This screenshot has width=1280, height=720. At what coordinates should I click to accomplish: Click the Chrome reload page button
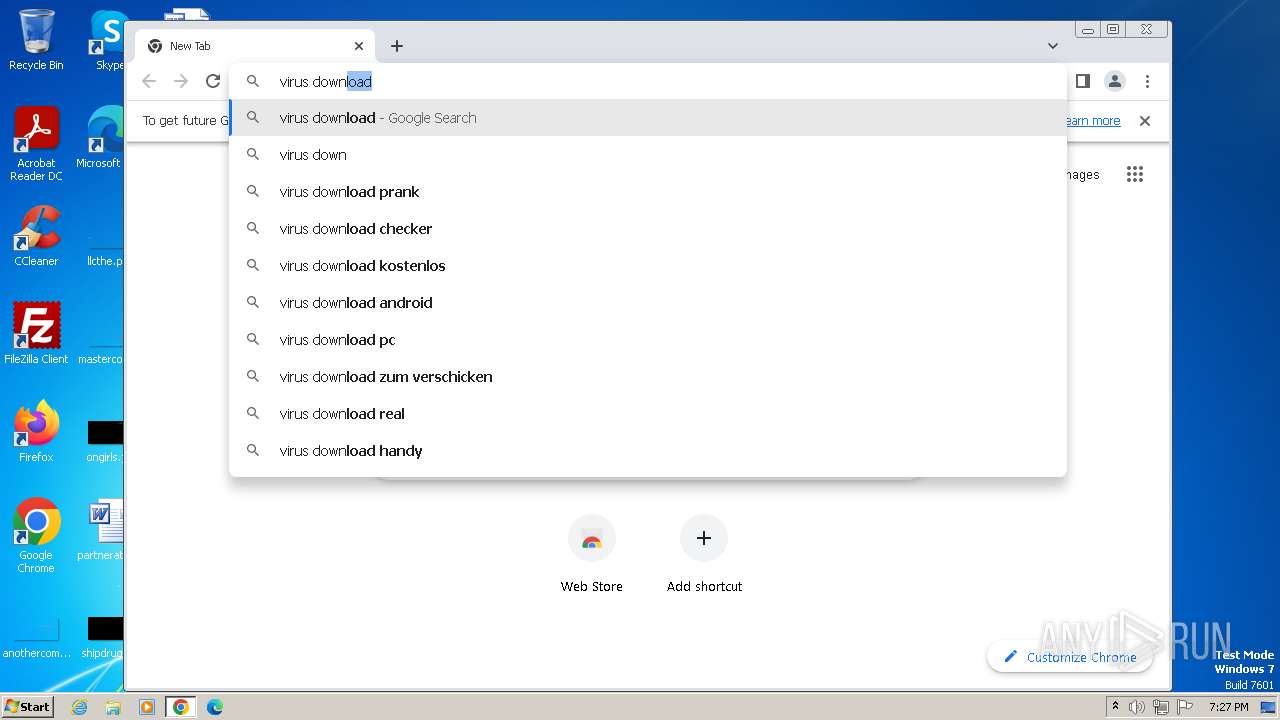213,82
